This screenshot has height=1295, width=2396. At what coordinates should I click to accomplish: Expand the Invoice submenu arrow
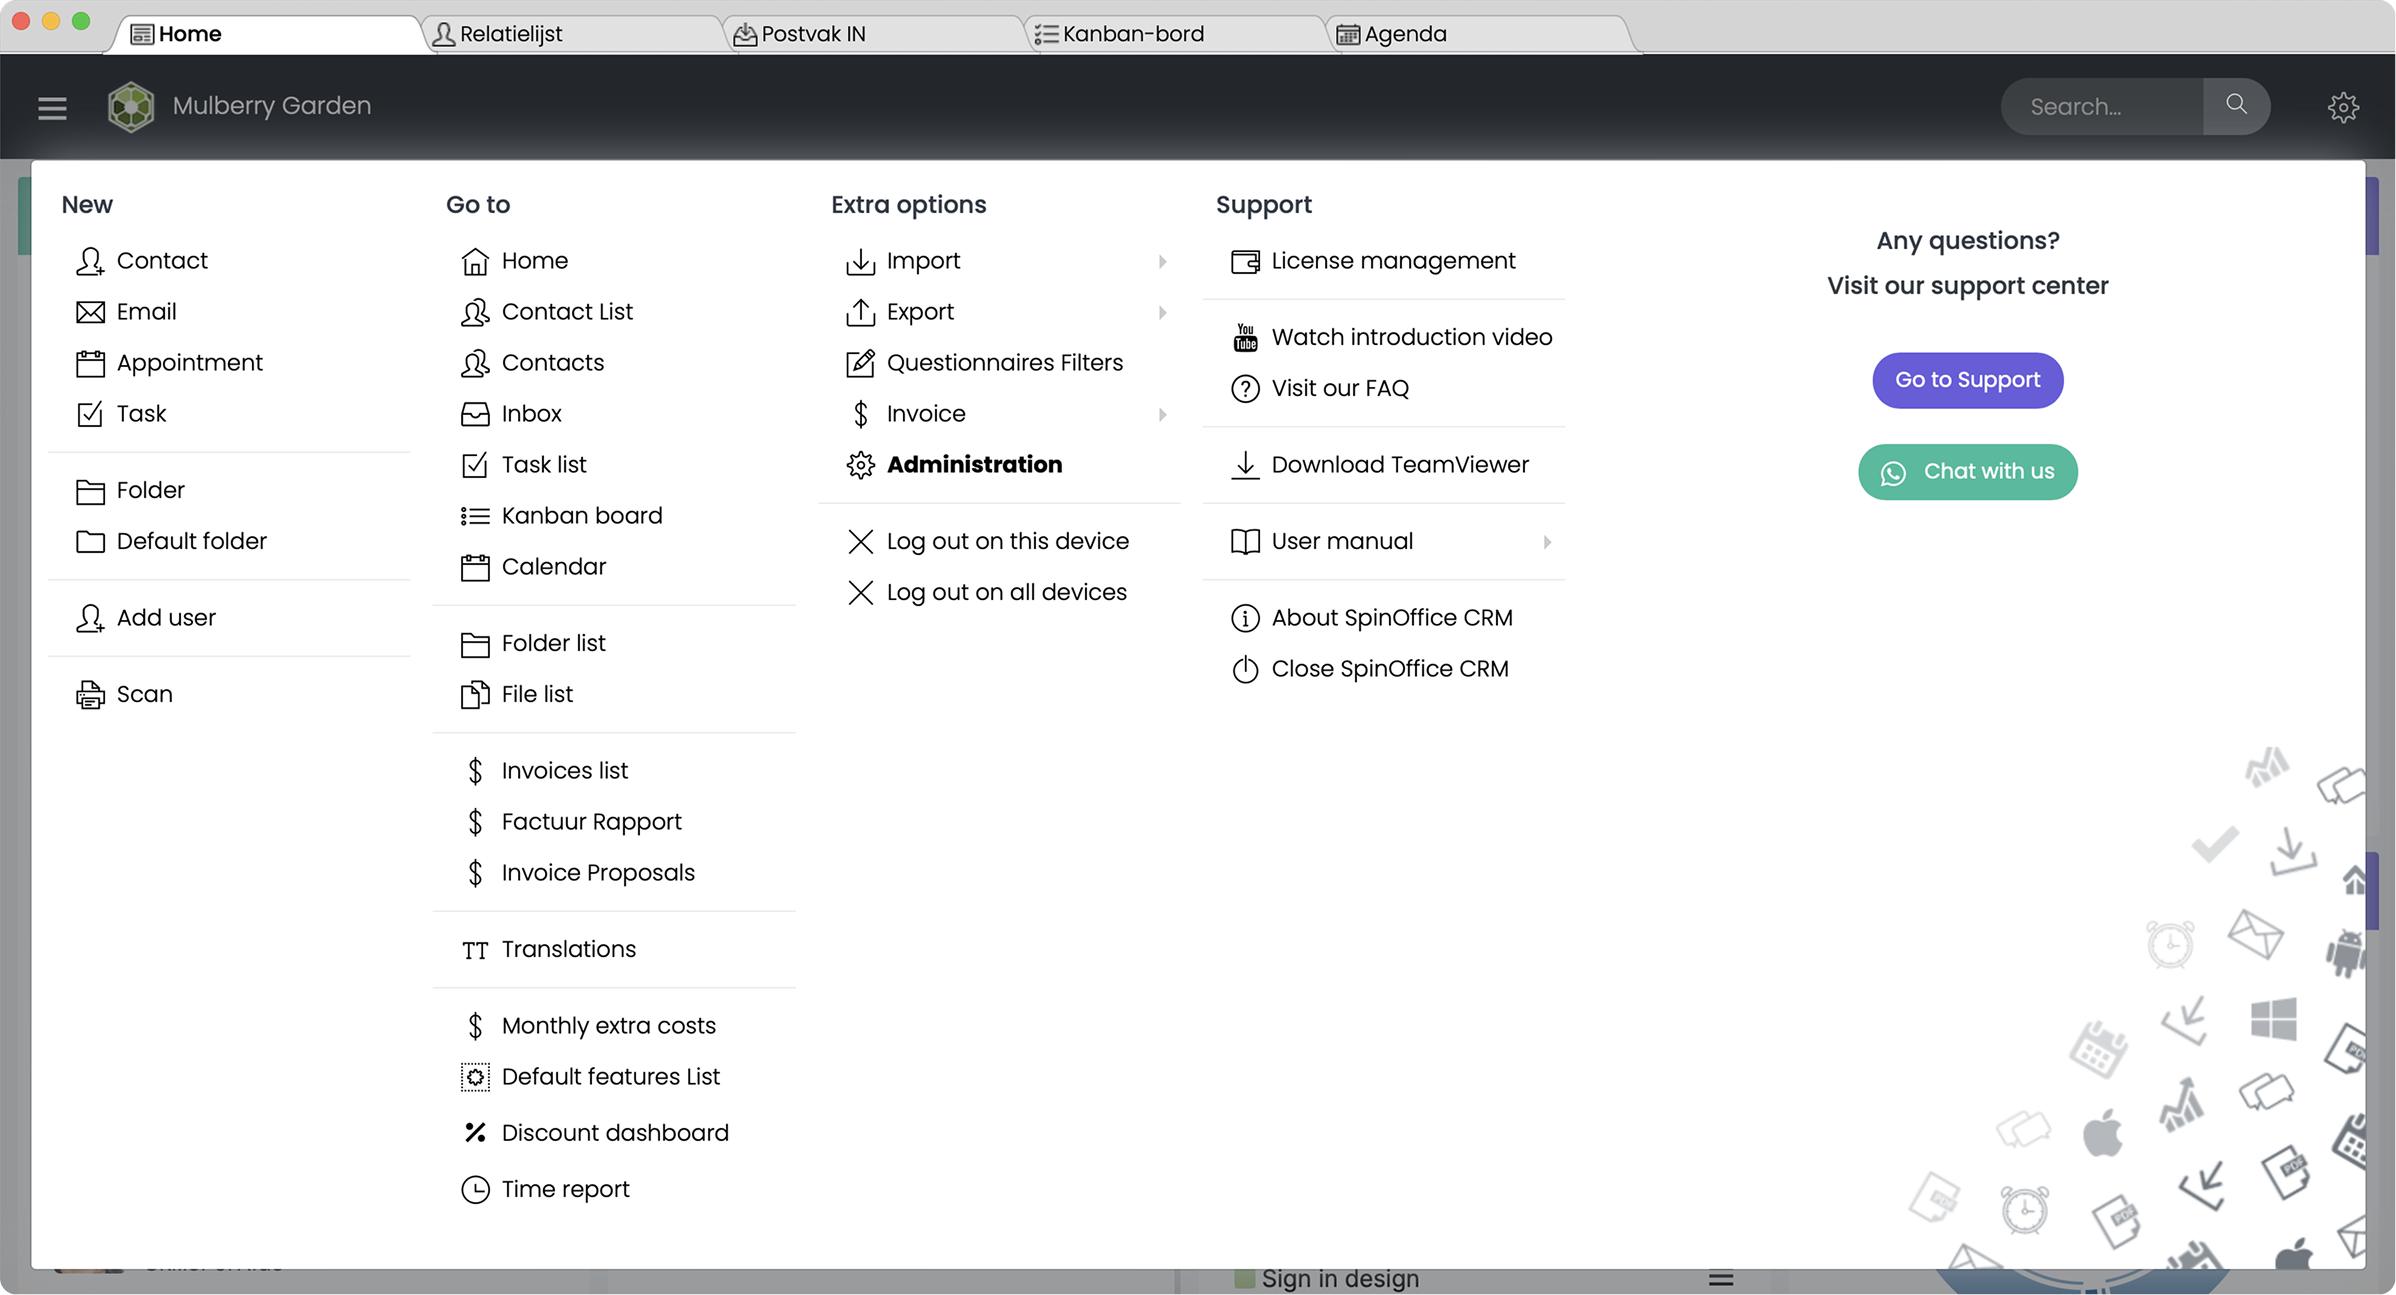pyautogui.click(x=1162, y=414)
